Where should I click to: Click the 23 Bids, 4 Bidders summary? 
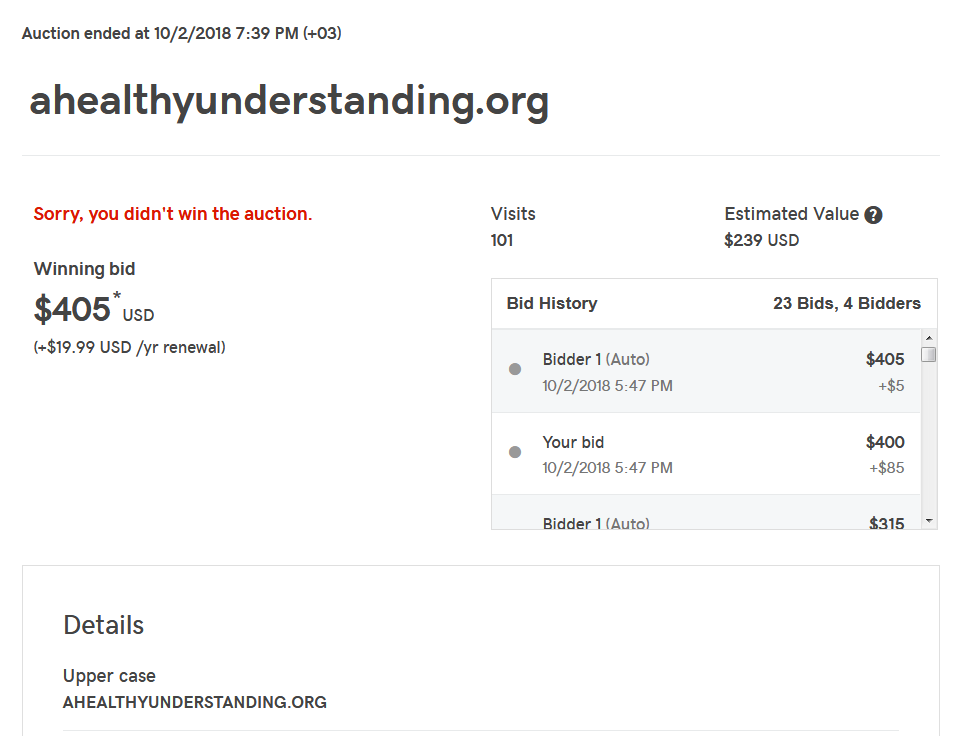pyautogui.click(x=847, y=303)
